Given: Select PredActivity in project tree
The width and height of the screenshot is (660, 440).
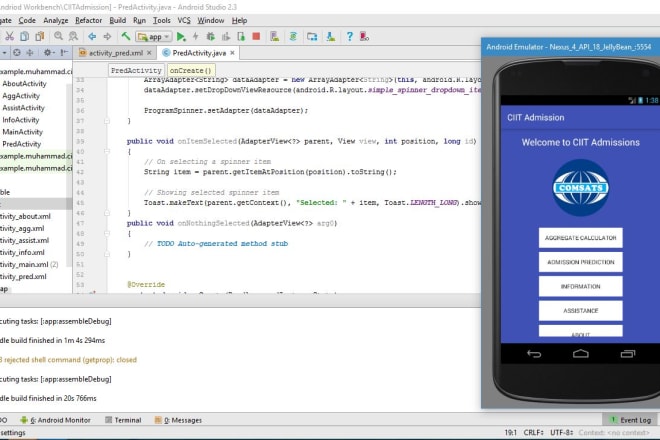Looking at the screenshot, I should pos(21,144).
